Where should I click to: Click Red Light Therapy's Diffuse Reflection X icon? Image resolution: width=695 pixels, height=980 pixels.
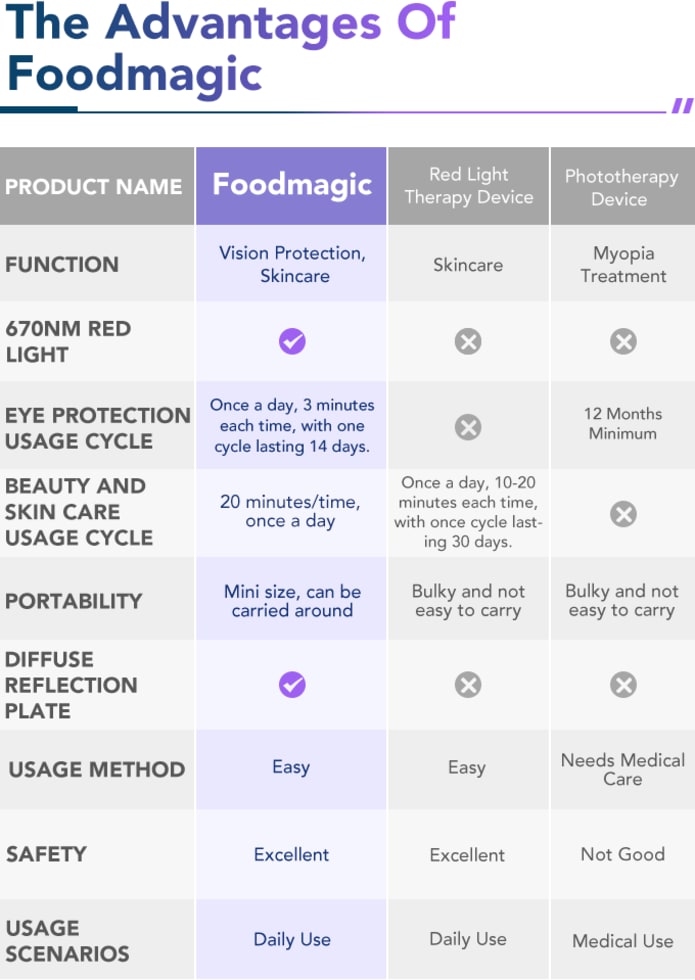tap(468, 684)
